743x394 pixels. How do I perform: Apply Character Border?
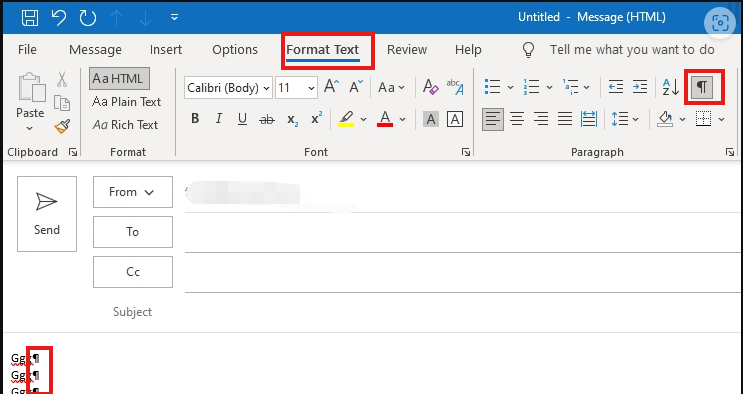coord(455,119)
